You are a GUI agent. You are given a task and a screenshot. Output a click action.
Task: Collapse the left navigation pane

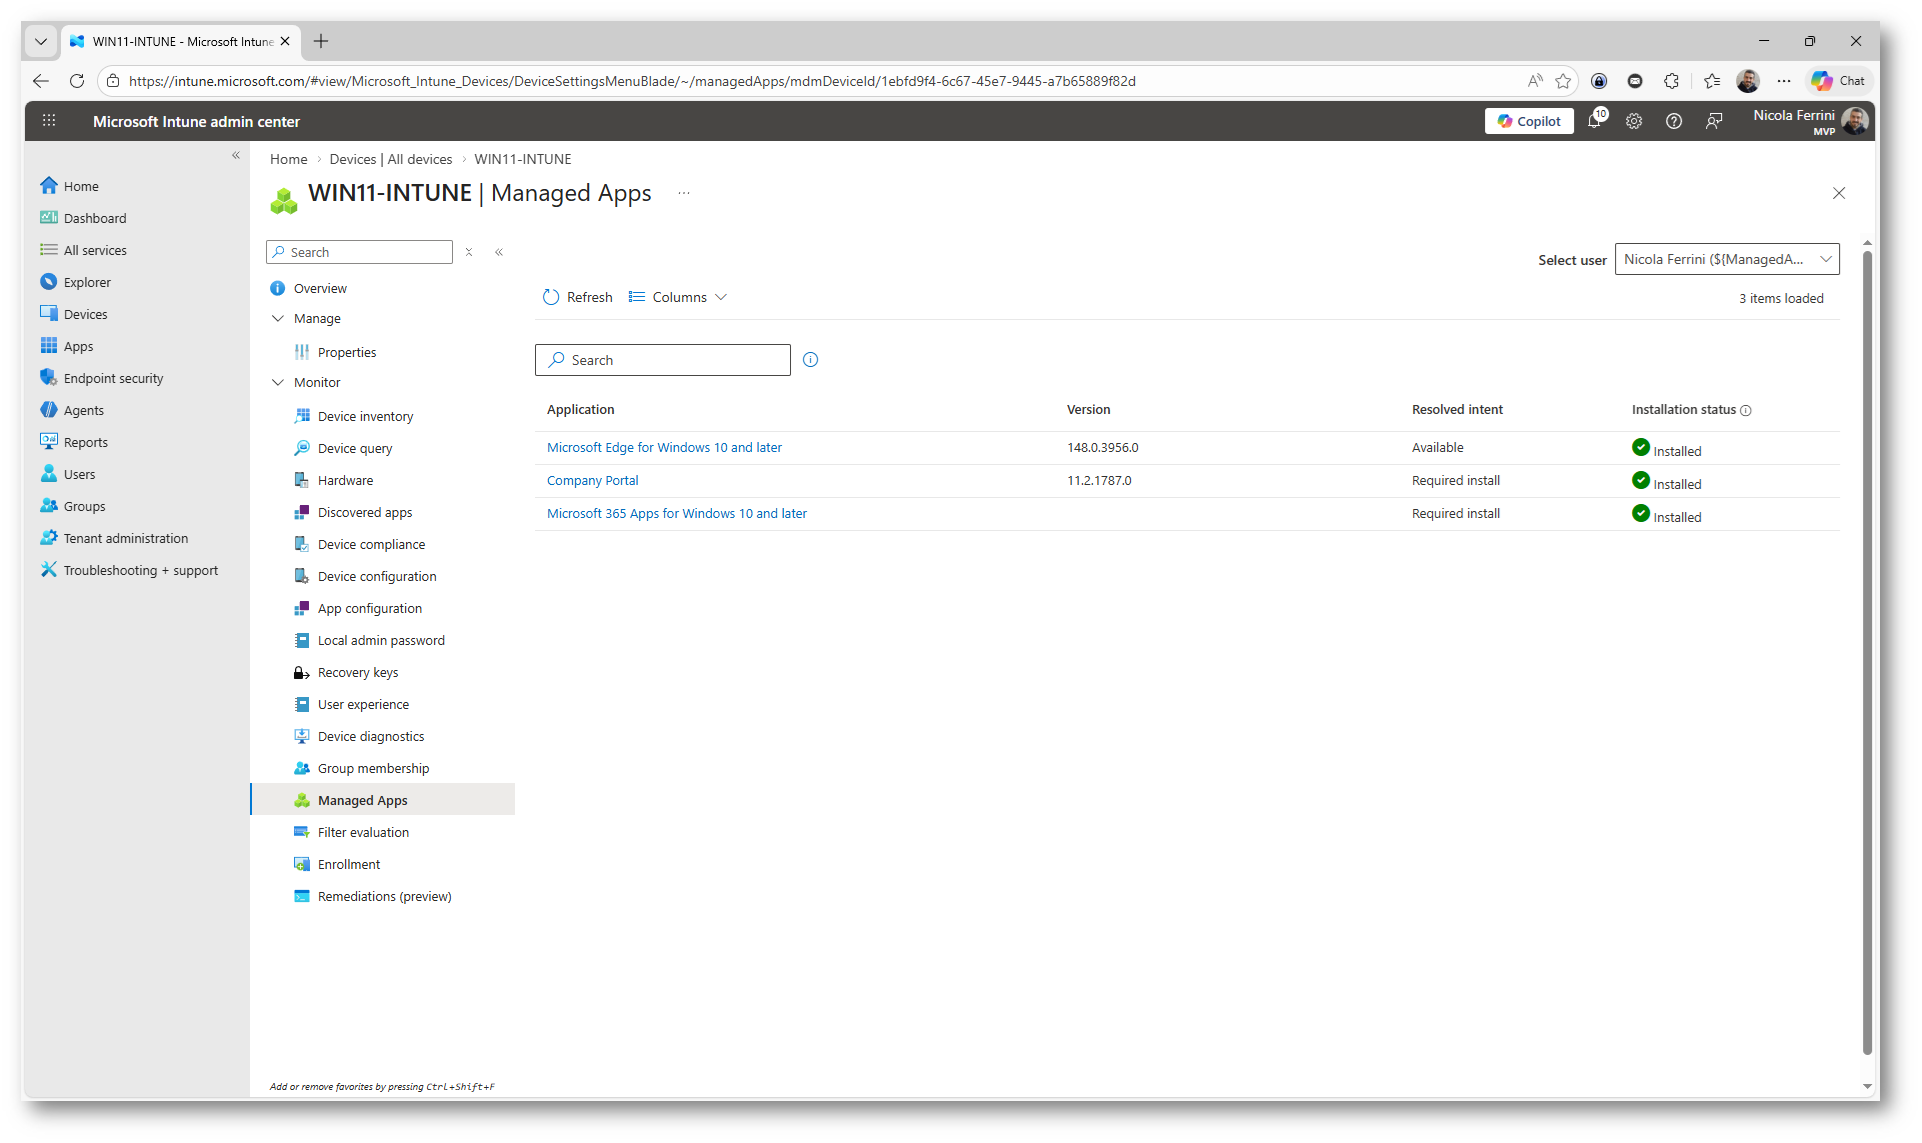pyautogui.click(x=236, y=155)
